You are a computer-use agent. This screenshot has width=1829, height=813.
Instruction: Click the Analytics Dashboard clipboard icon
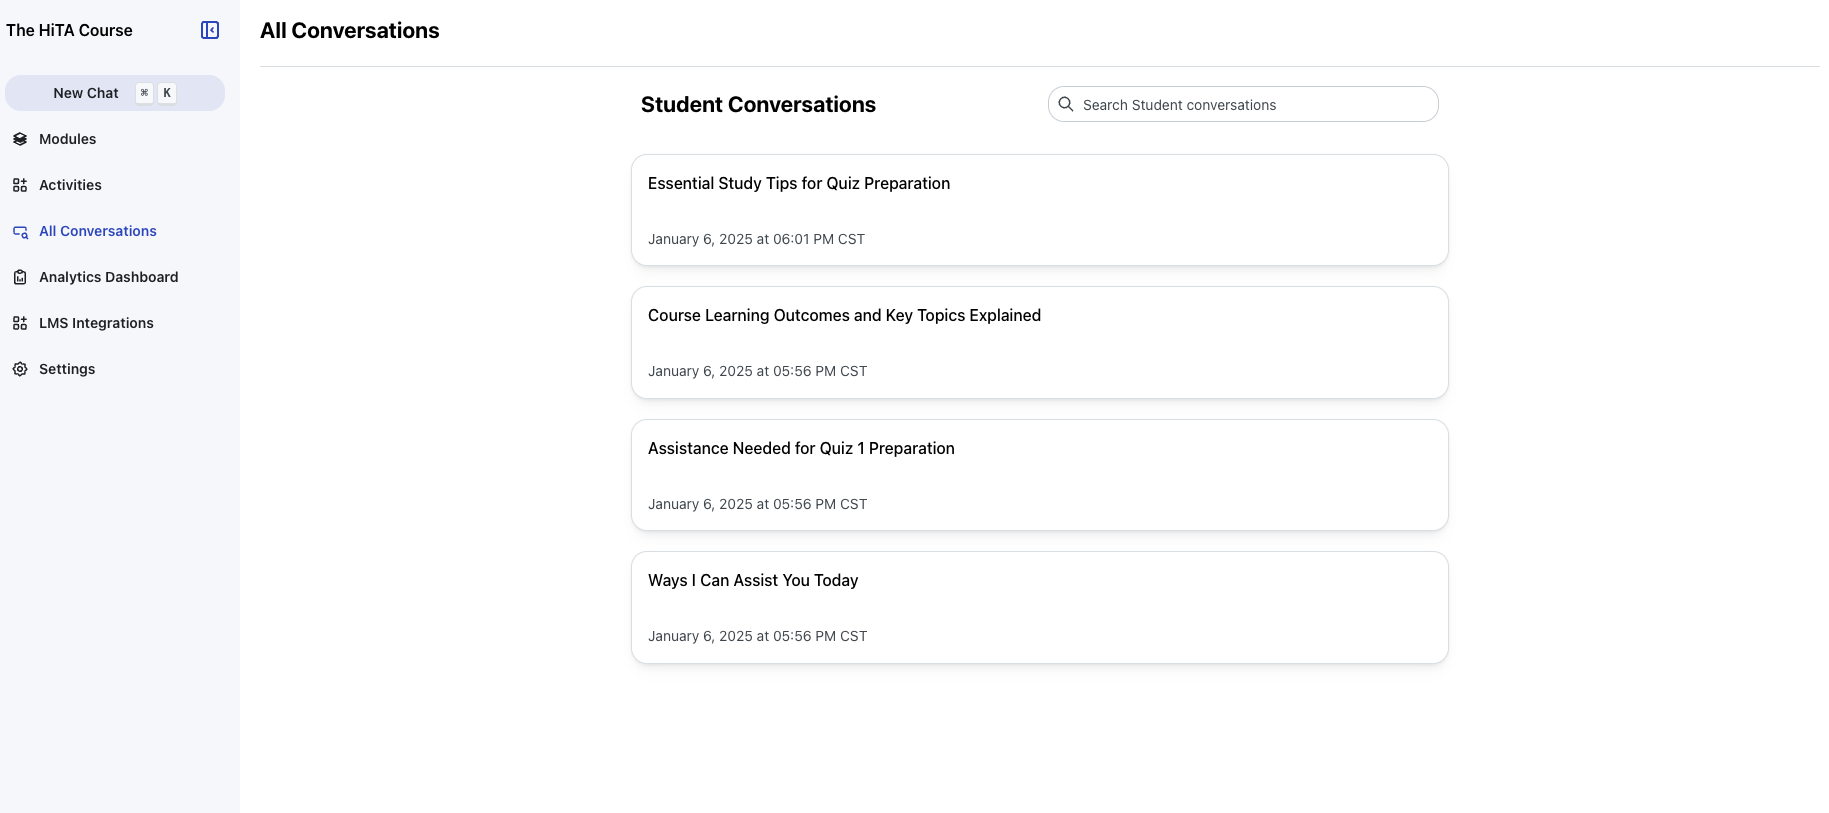coord(20,277)
